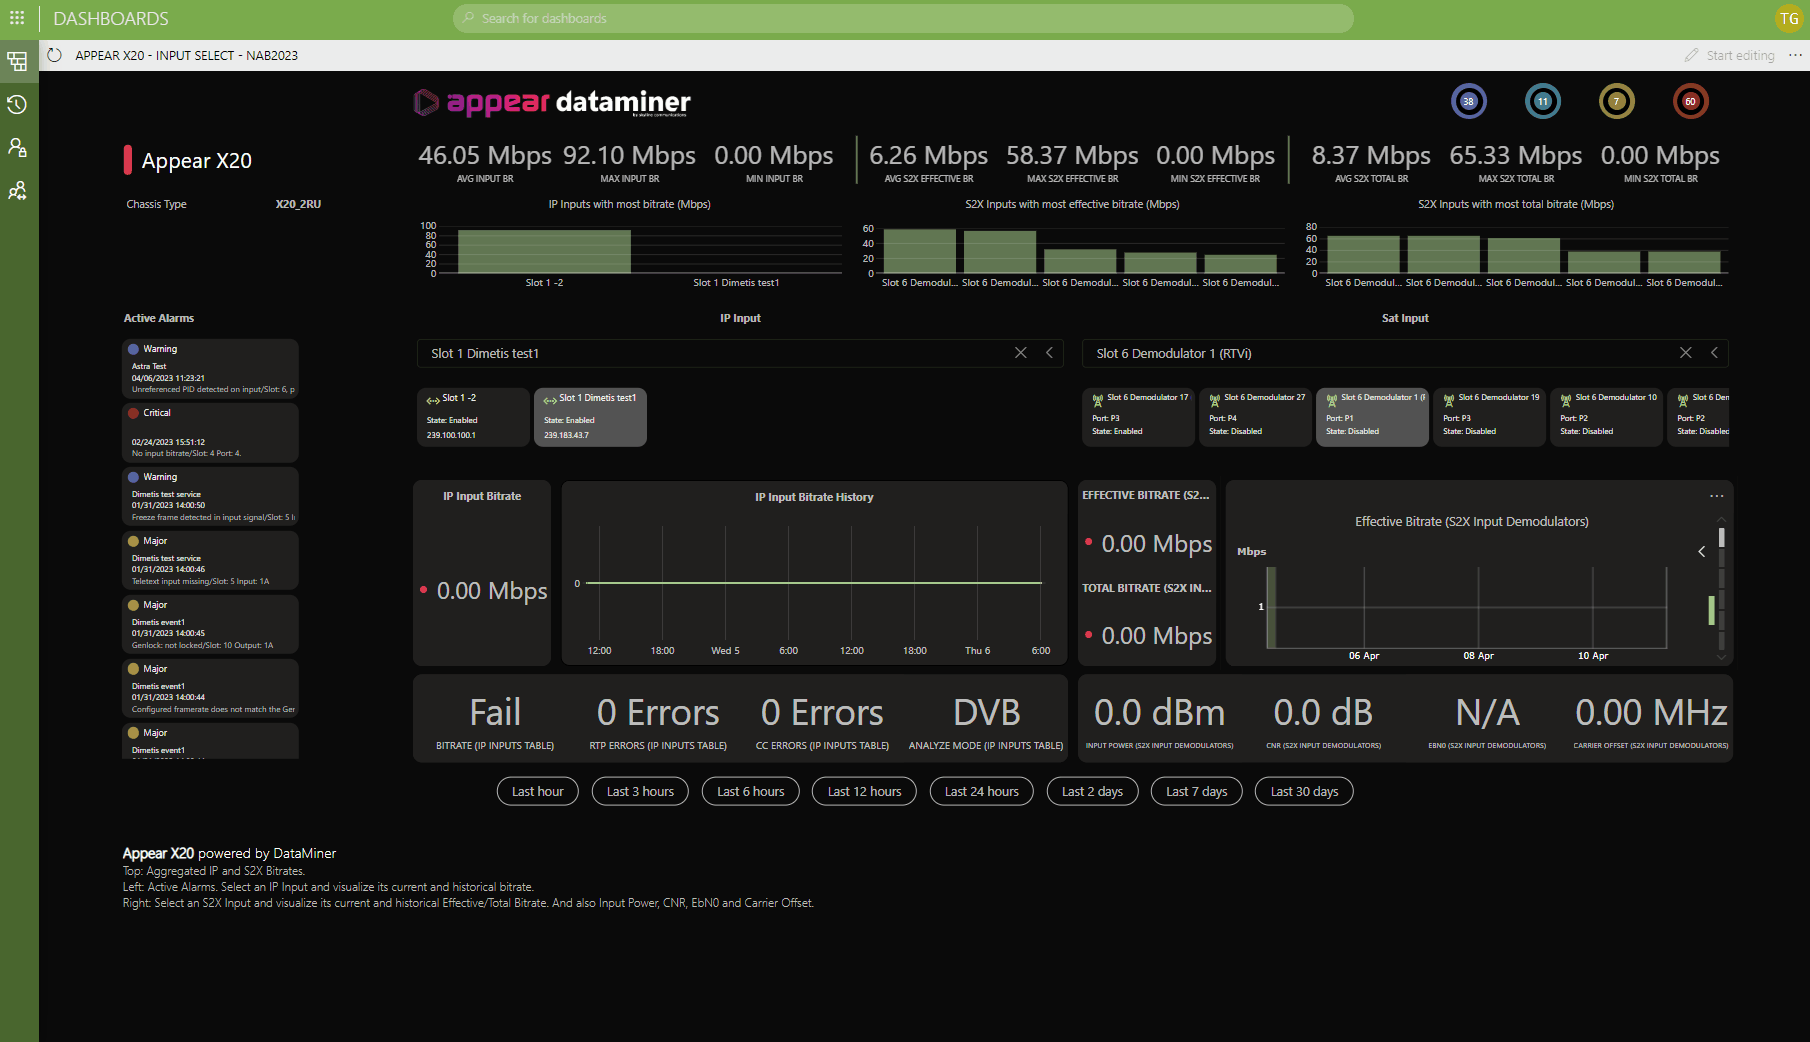Viewport: 1810px width, 1042px height.
Task: Open the Warning freeze frame detected alarm
Action: [x=210, y=497]
